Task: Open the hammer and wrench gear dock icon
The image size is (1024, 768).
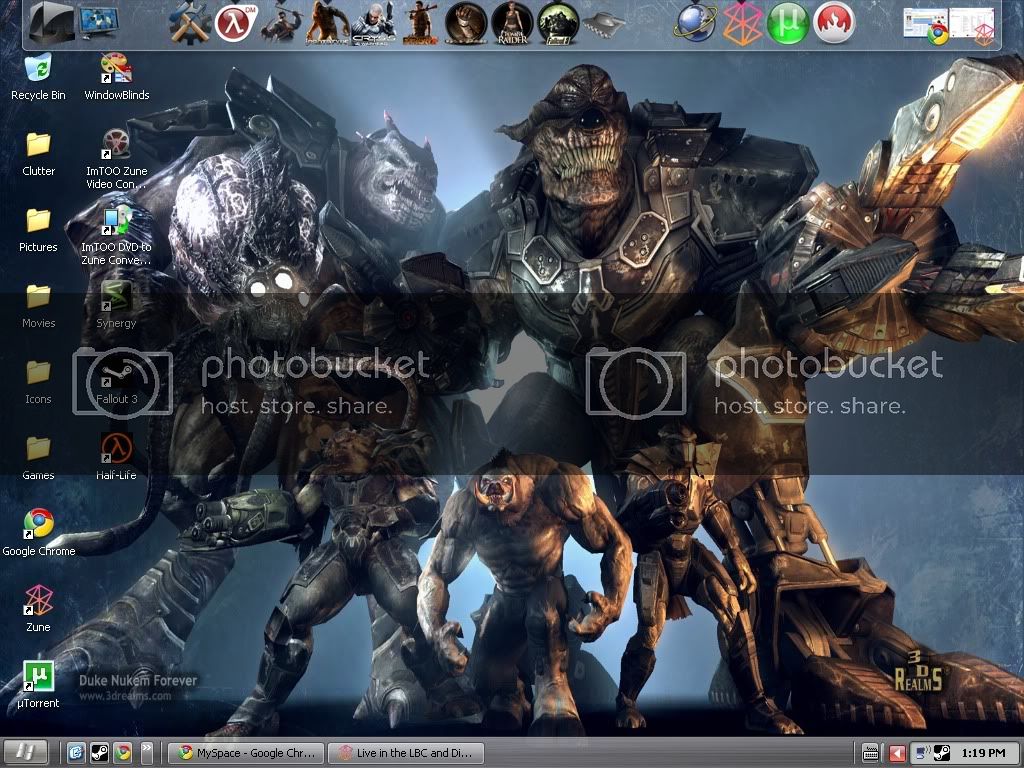Action: click(191, 23)
